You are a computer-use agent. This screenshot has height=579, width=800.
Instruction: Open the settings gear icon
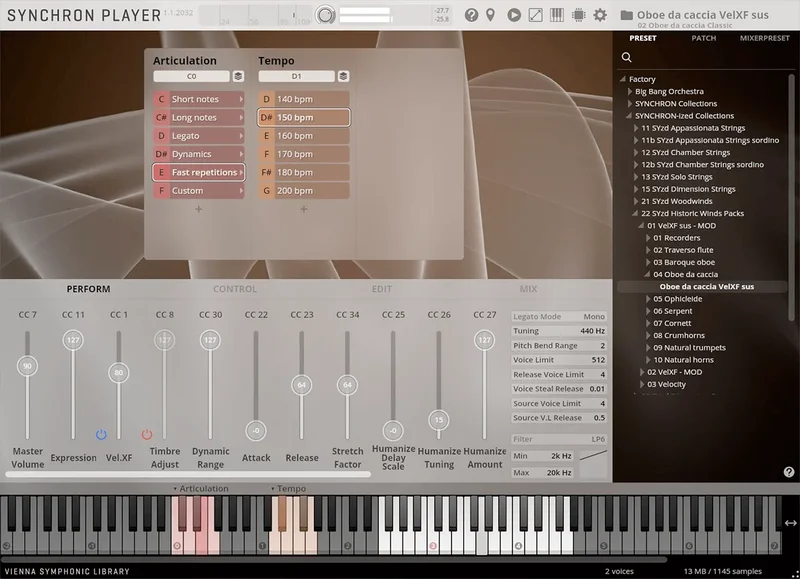600,15
